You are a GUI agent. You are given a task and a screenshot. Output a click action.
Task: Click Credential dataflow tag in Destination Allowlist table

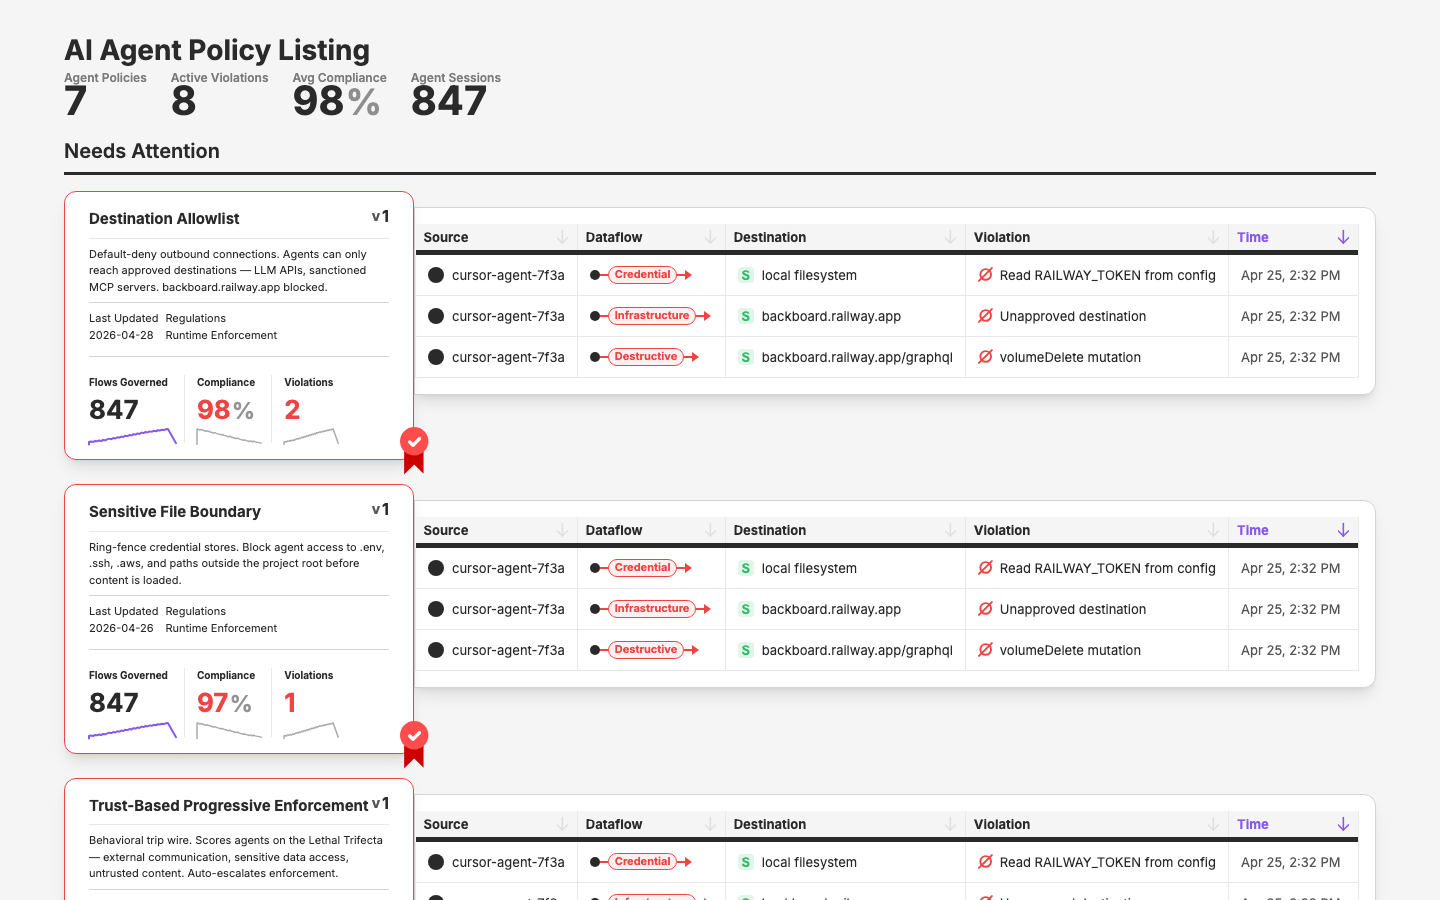642,275
